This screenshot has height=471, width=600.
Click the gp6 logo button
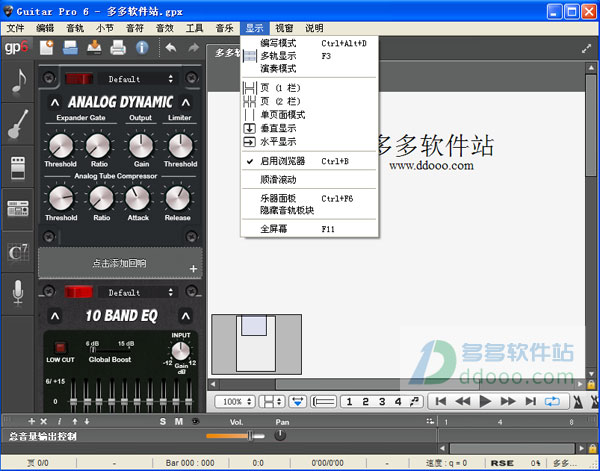[16, 47]
